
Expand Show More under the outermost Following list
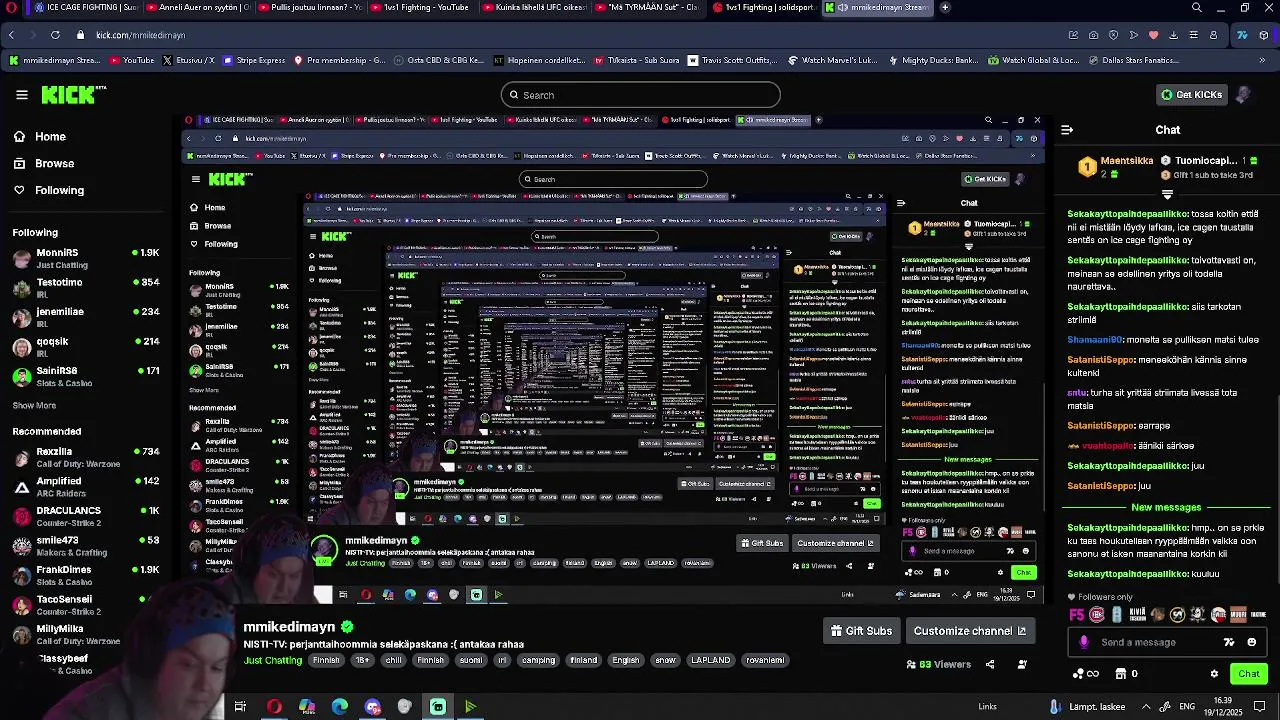click(x=34, y=406)
